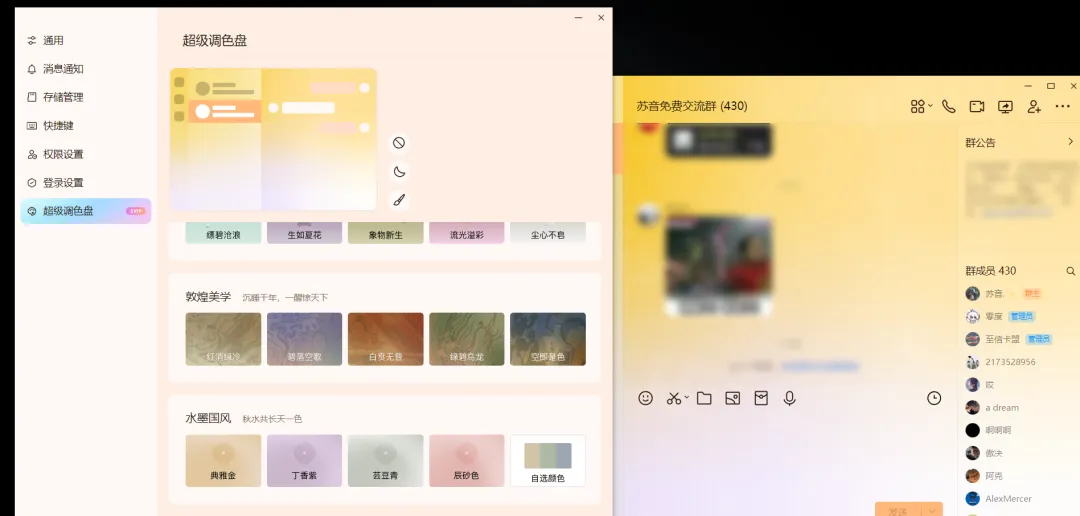Go to the 快捷键 settings tab
Viewport: 1080px width, 516px height.
pyautogui.click(x=58, y=126)
